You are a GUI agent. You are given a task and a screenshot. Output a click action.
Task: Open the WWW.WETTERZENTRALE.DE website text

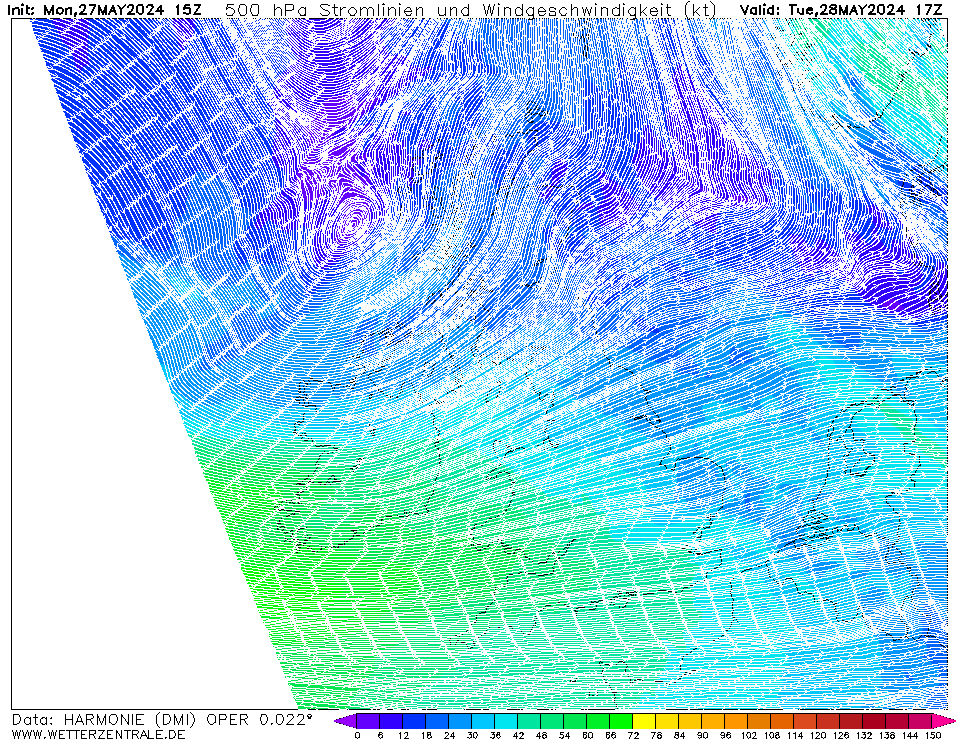[98, 734]
